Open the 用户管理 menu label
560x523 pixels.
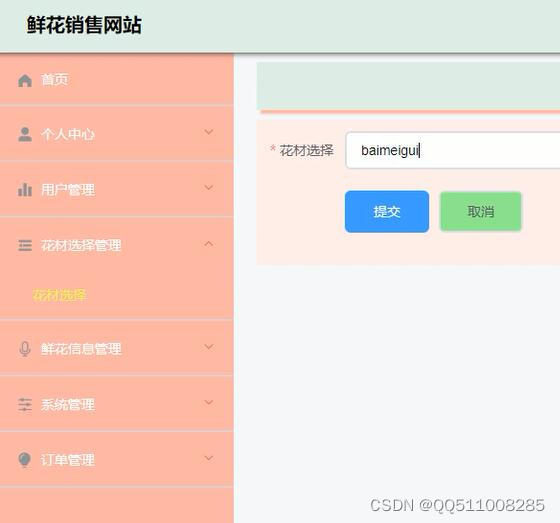pos(68,190)
